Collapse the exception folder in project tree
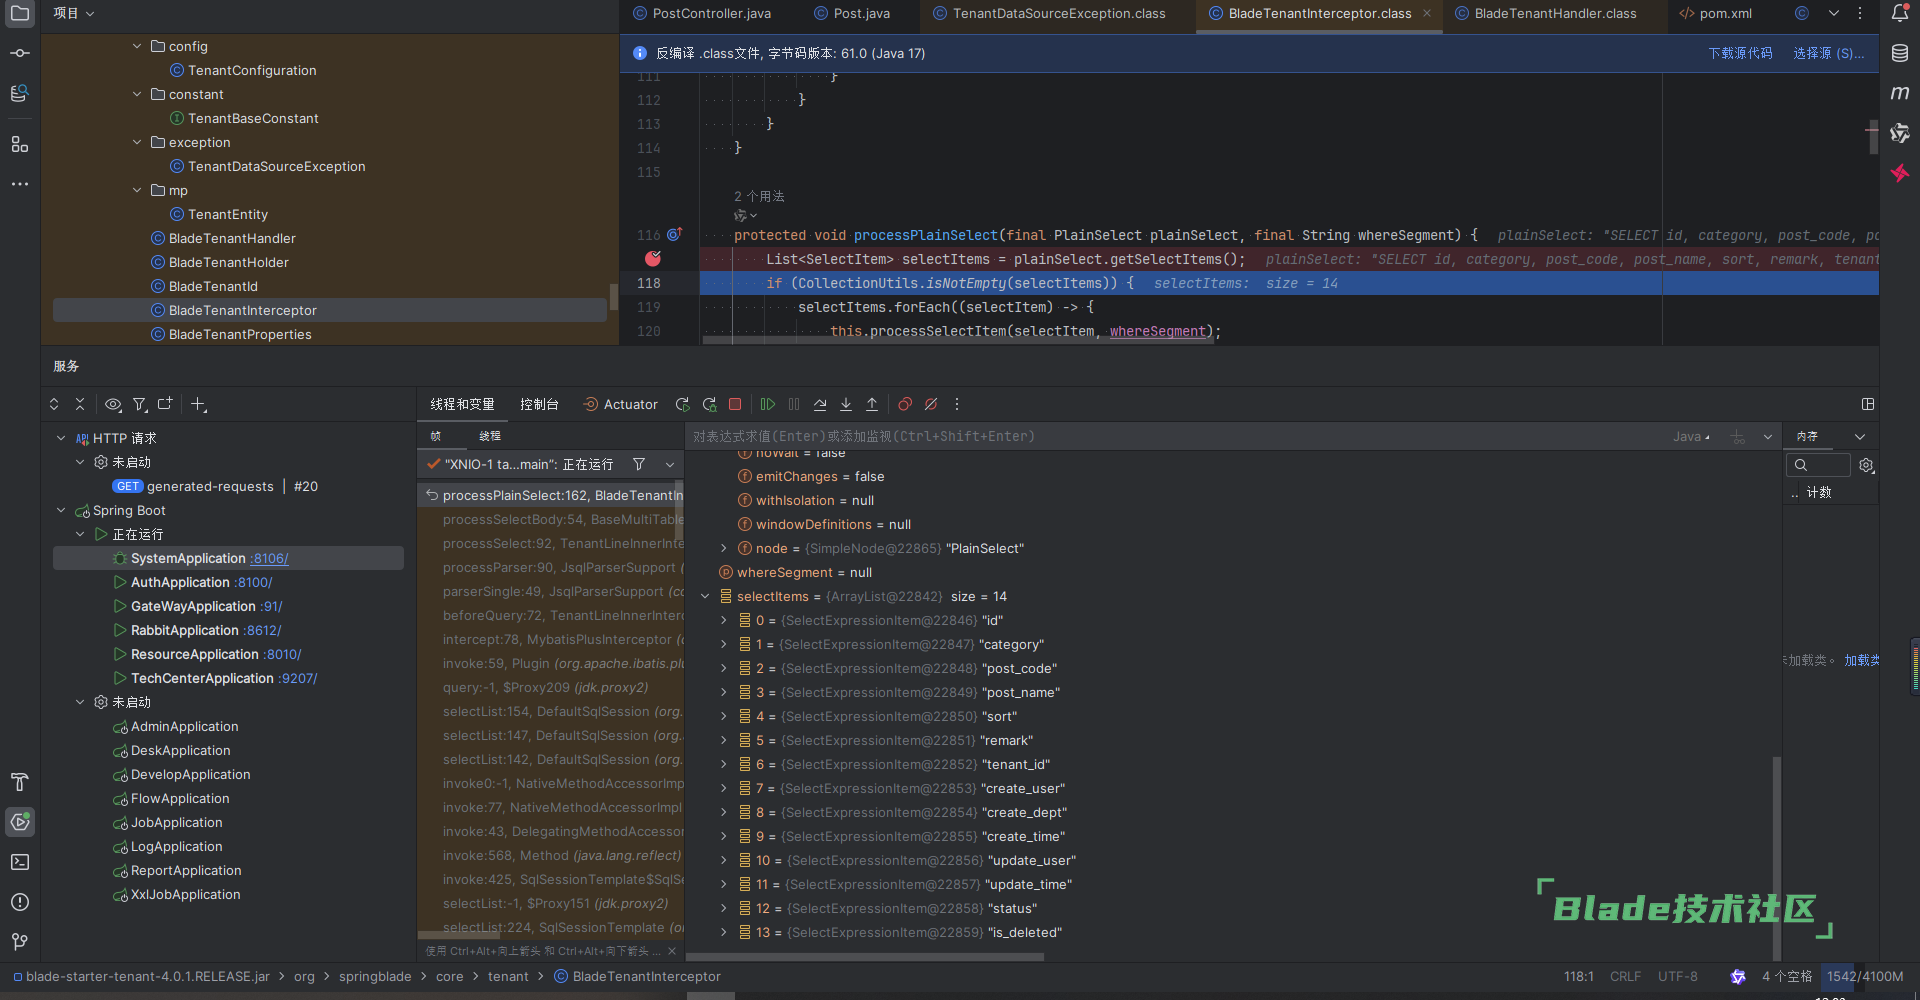 coord(137,142)
